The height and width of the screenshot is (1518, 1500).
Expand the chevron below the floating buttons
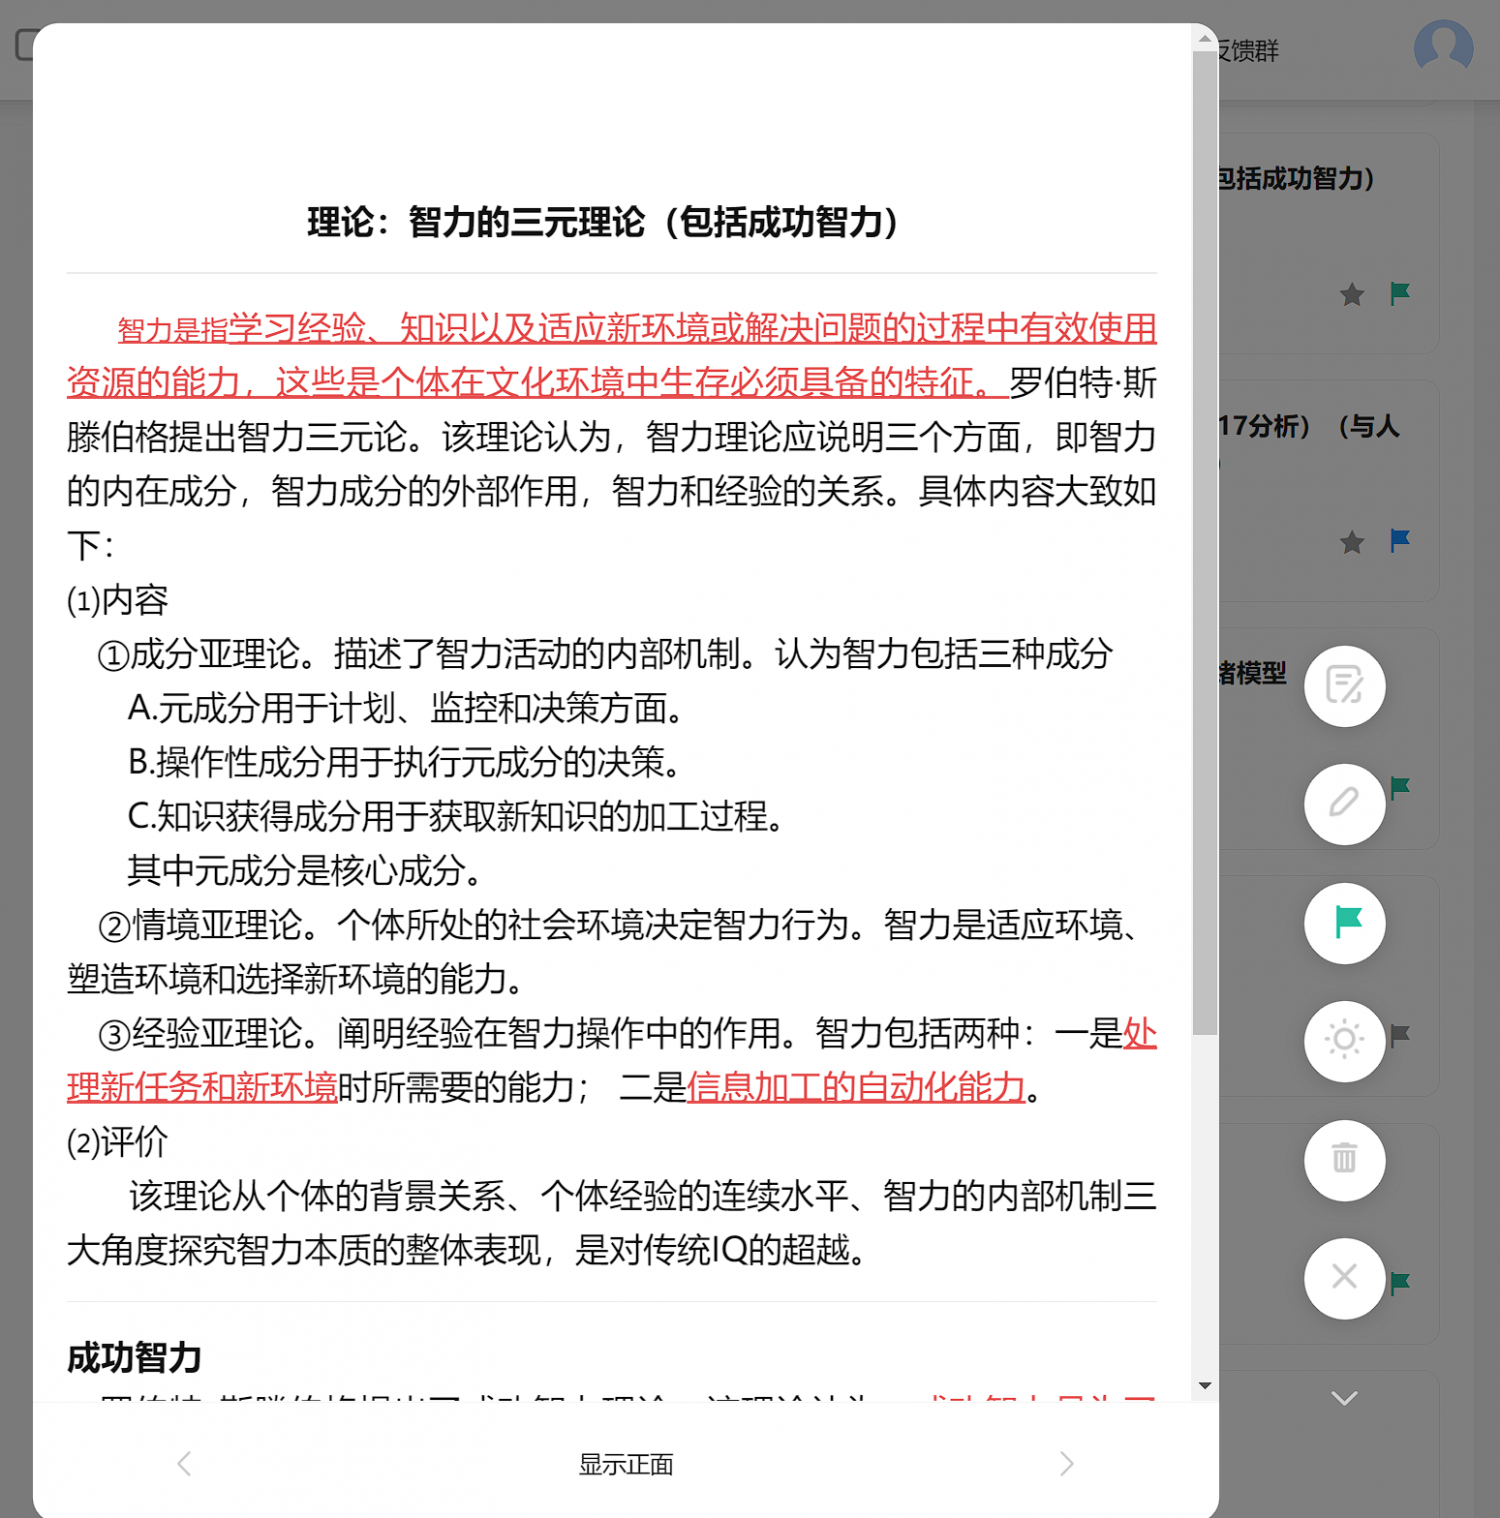coord(1344,1398)
